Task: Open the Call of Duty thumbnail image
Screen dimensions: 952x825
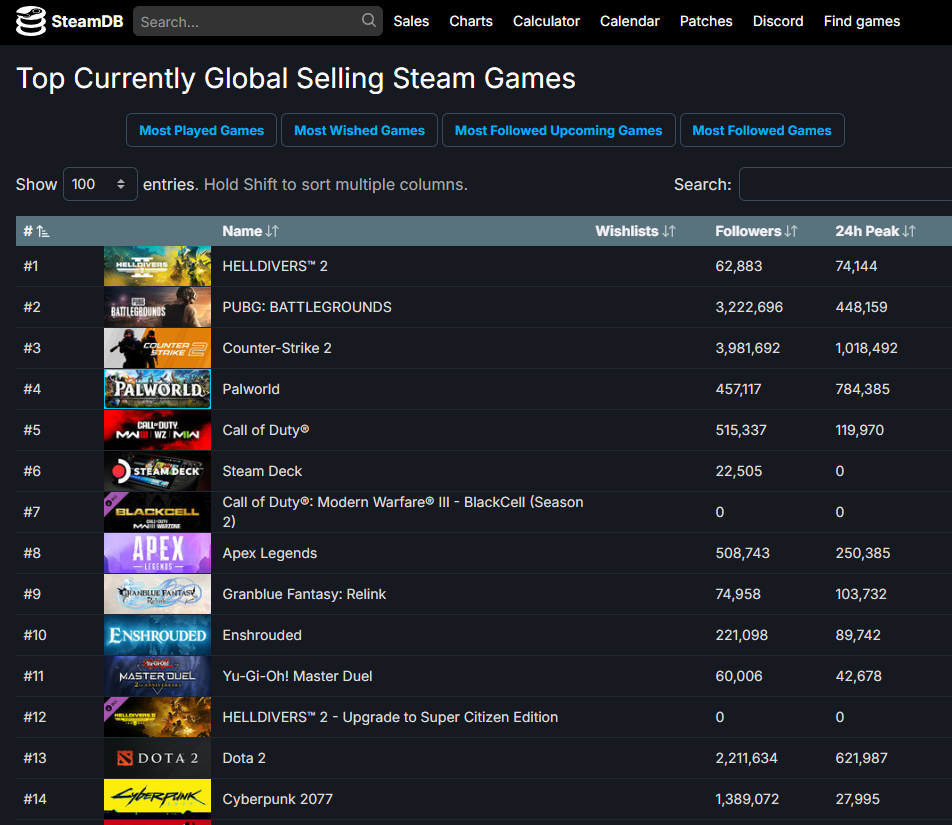Action: pos(157,430)
